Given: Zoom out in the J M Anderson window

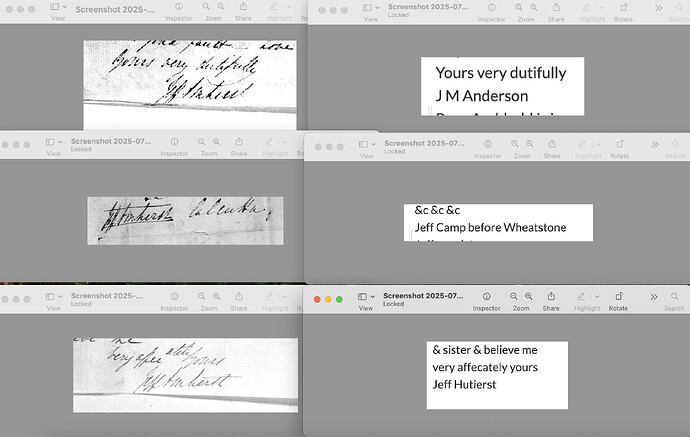Looking at the screenshot, I should coord(519,7).
